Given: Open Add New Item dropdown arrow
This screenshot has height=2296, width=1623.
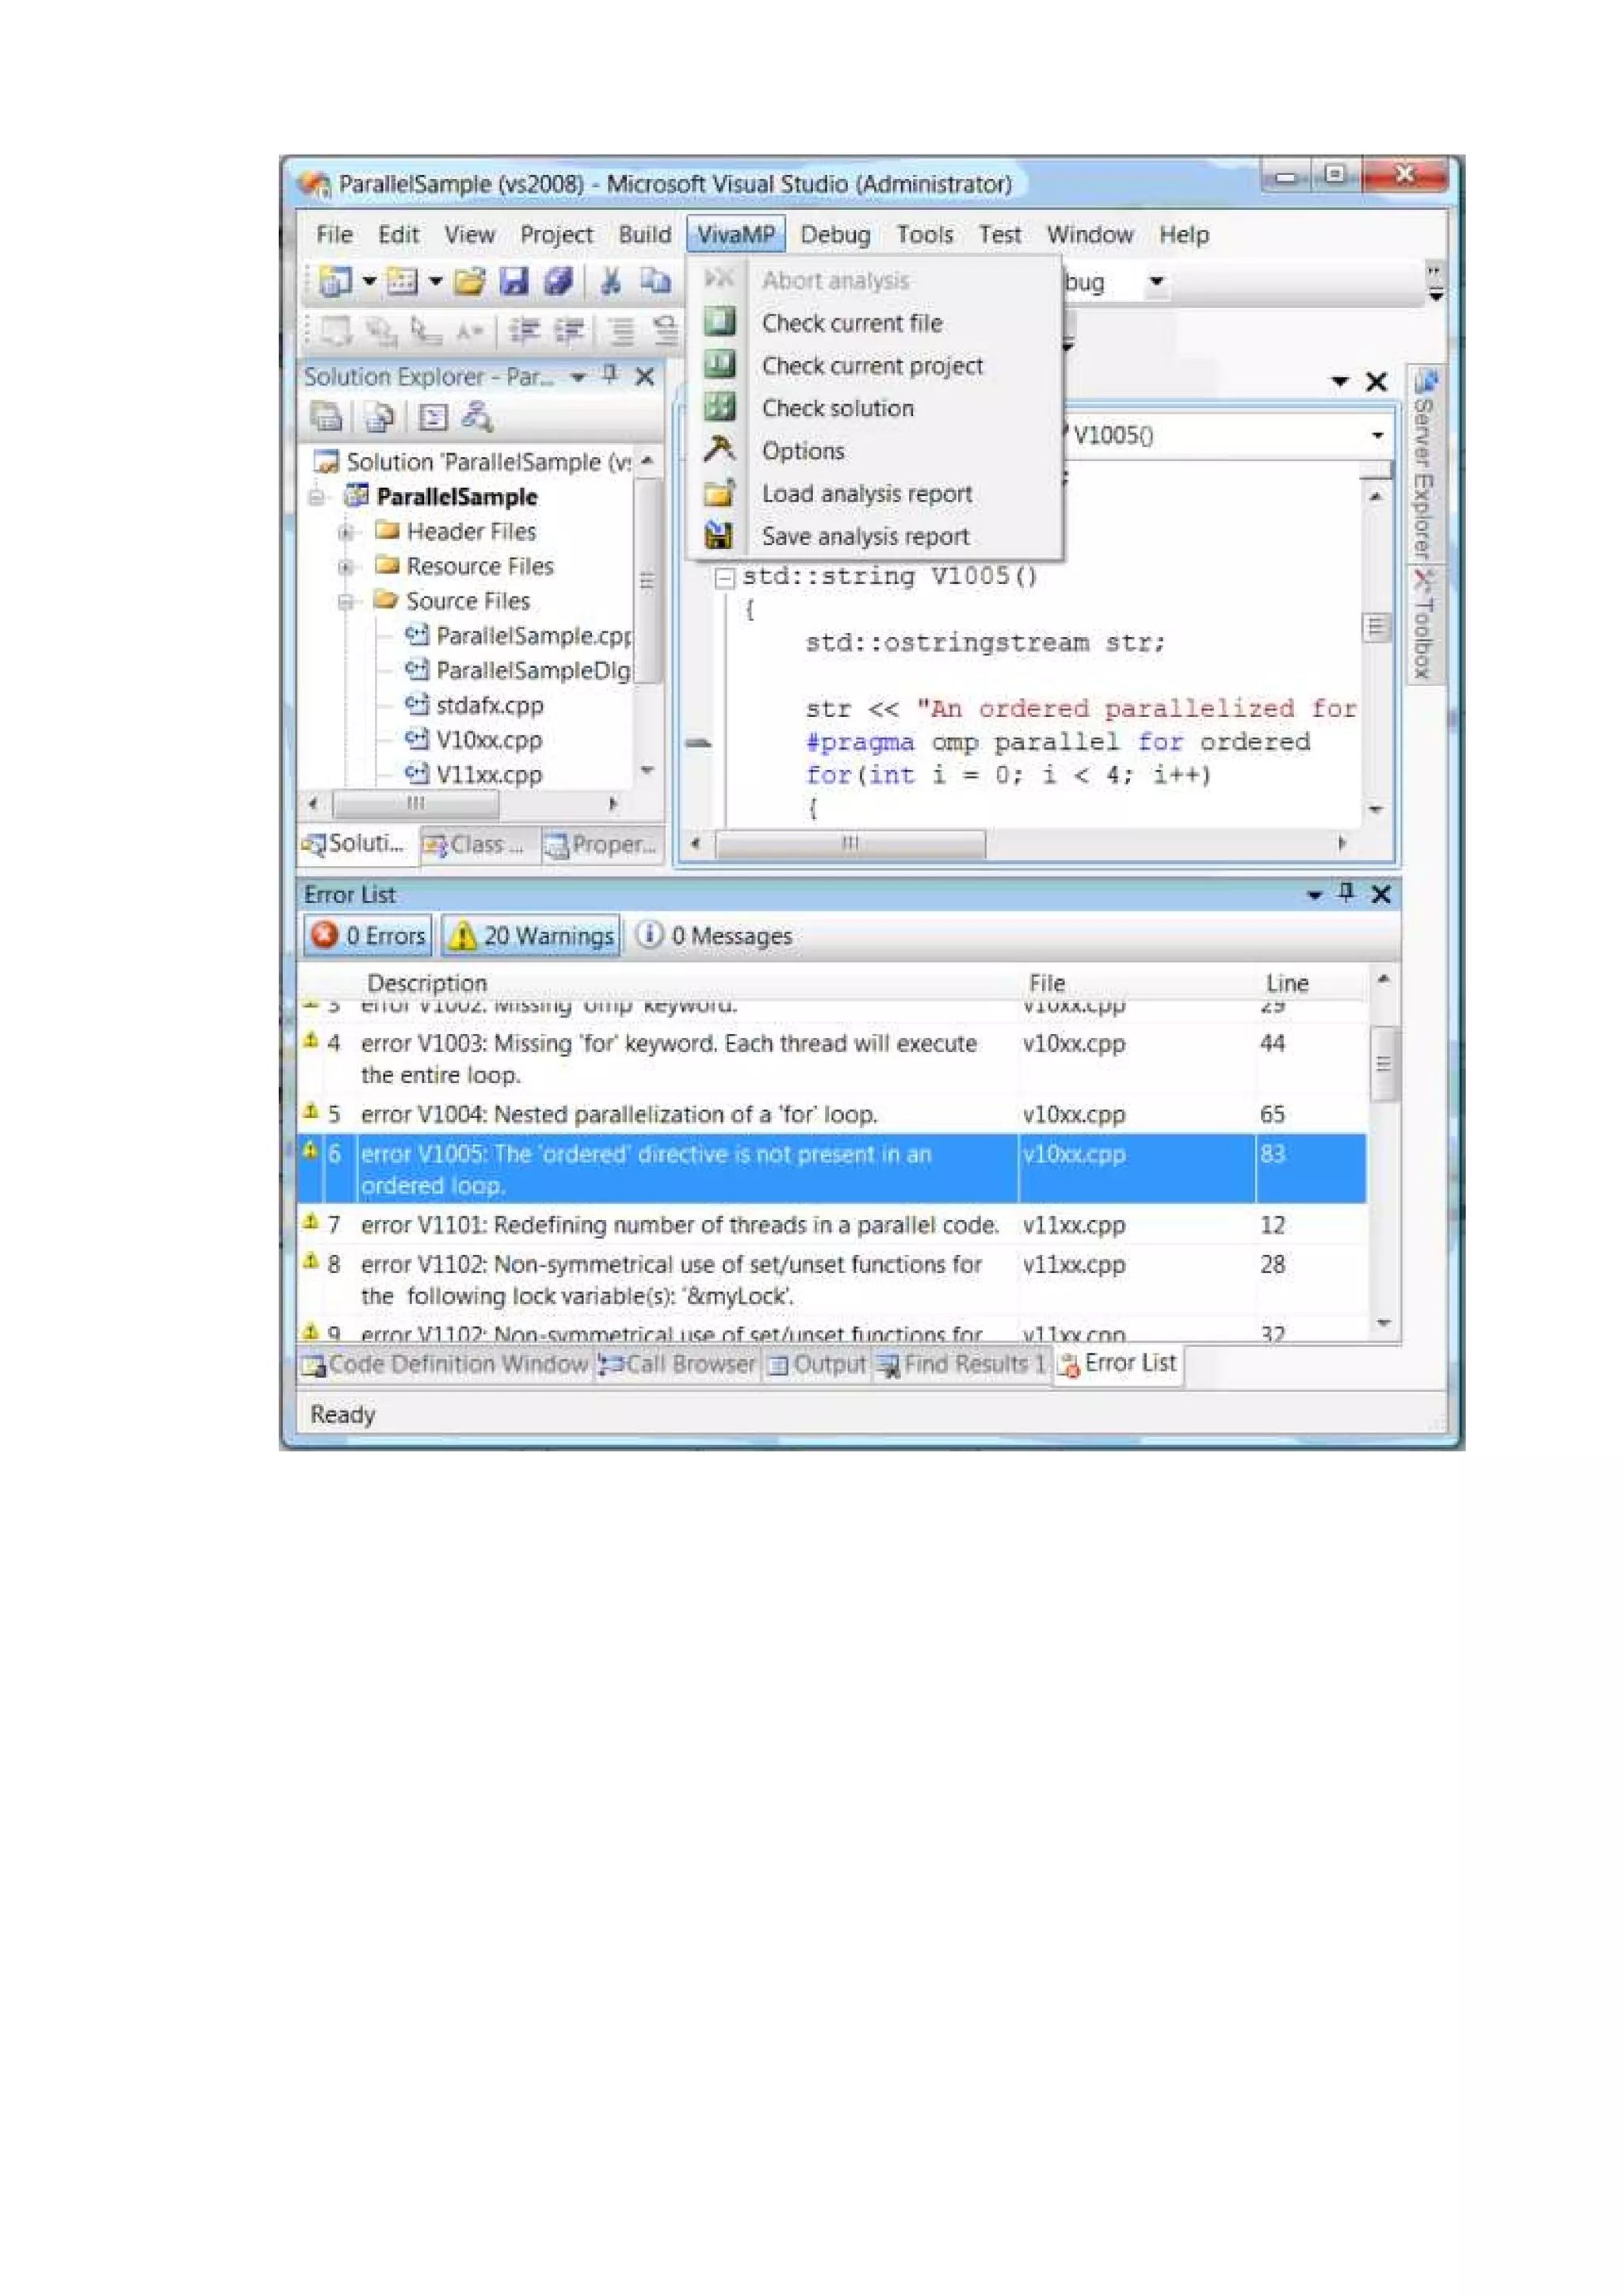Looking at the screenshot, I should (x=436, y=282).
